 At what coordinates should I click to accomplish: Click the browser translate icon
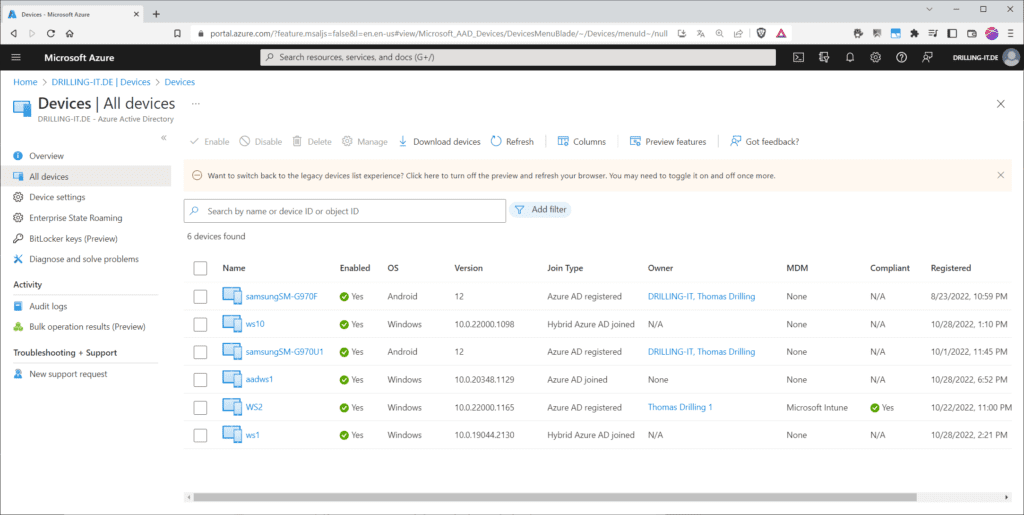tap(701, 33)
